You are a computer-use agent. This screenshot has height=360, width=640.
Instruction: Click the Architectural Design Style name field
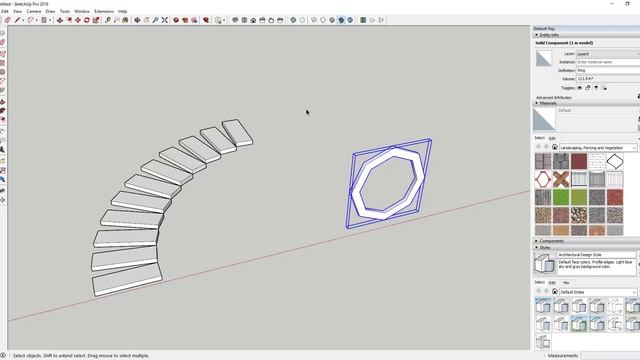click(597, 255)
